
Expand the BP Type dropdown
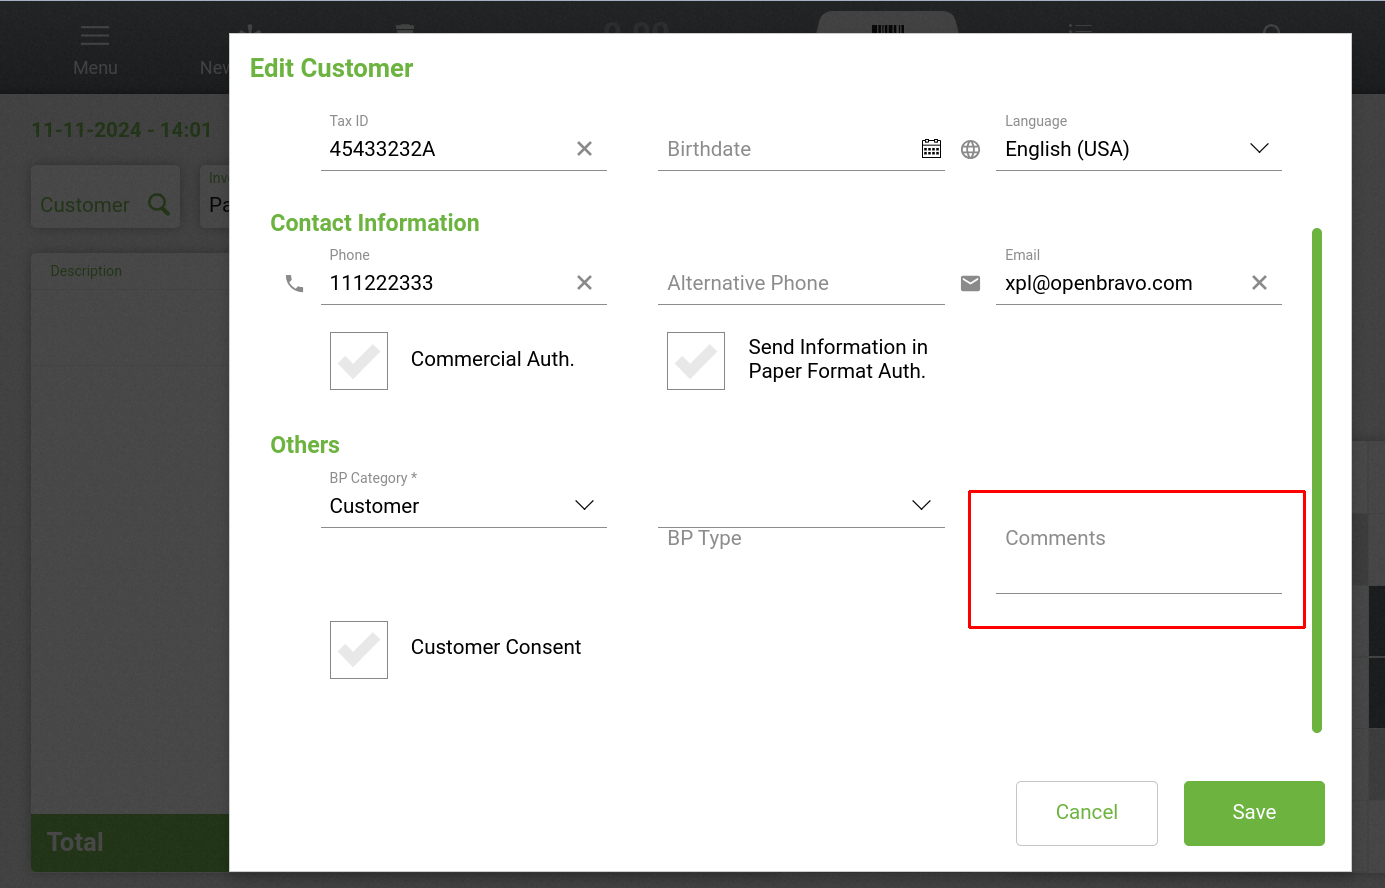921,506
